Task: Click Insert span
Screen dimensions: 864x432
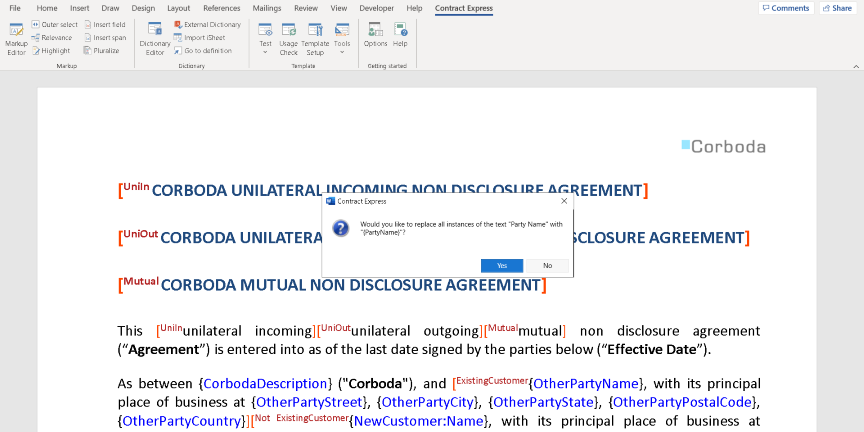Action: (x=105, y=37)
